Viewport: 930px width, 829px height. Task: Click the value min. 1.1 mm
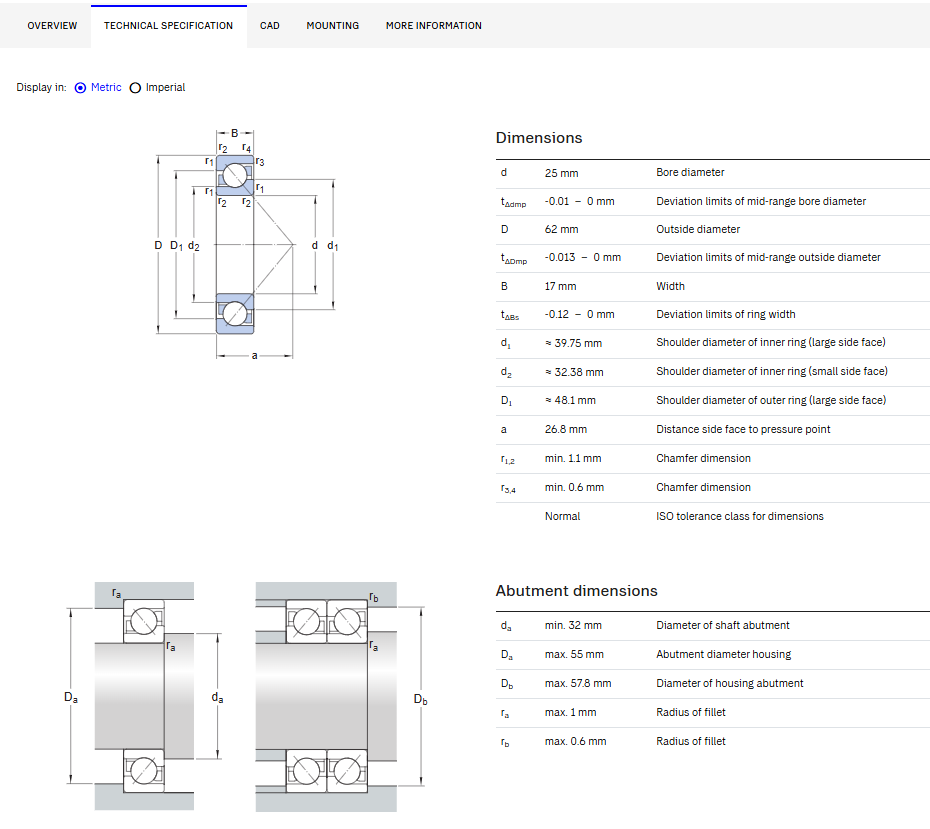coord(573,458)
